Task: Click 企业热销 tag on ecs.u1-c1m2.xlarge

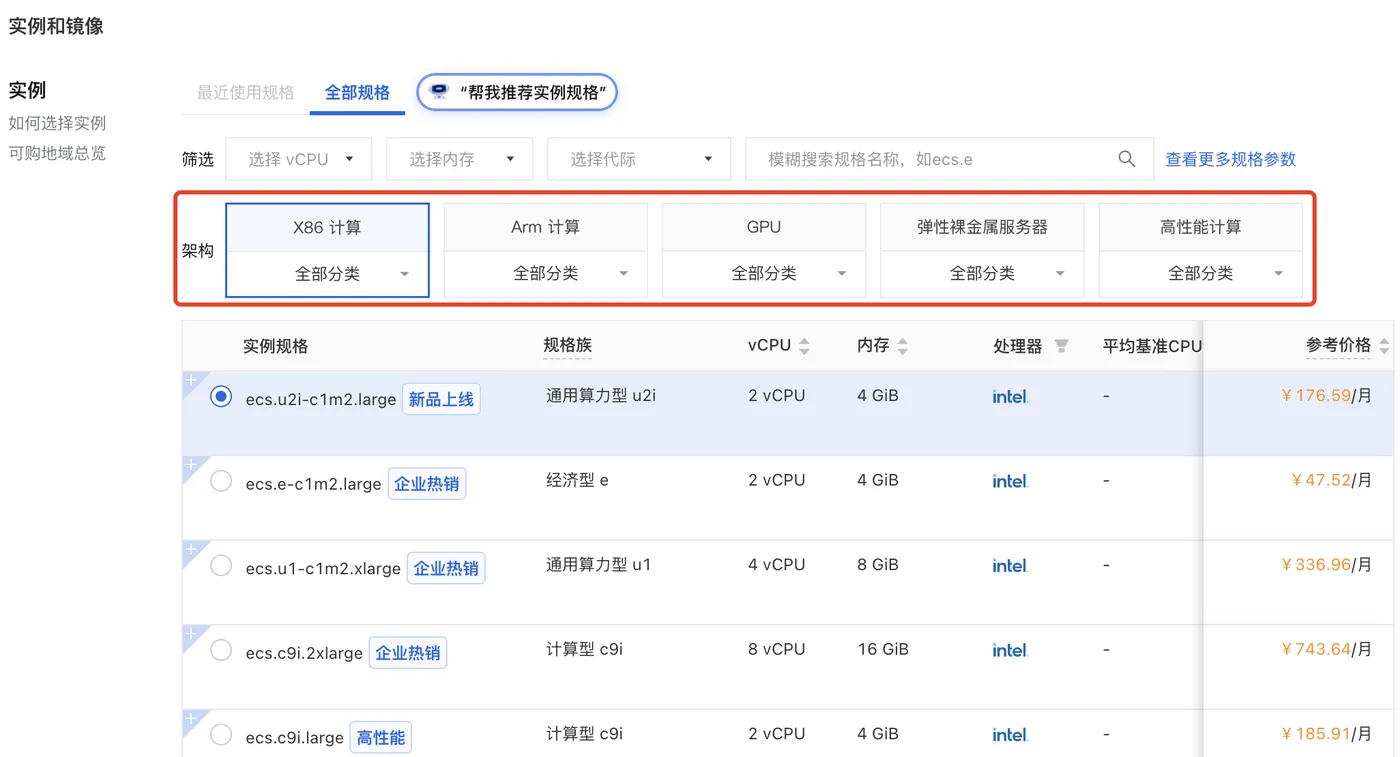Action: point(446,569)
